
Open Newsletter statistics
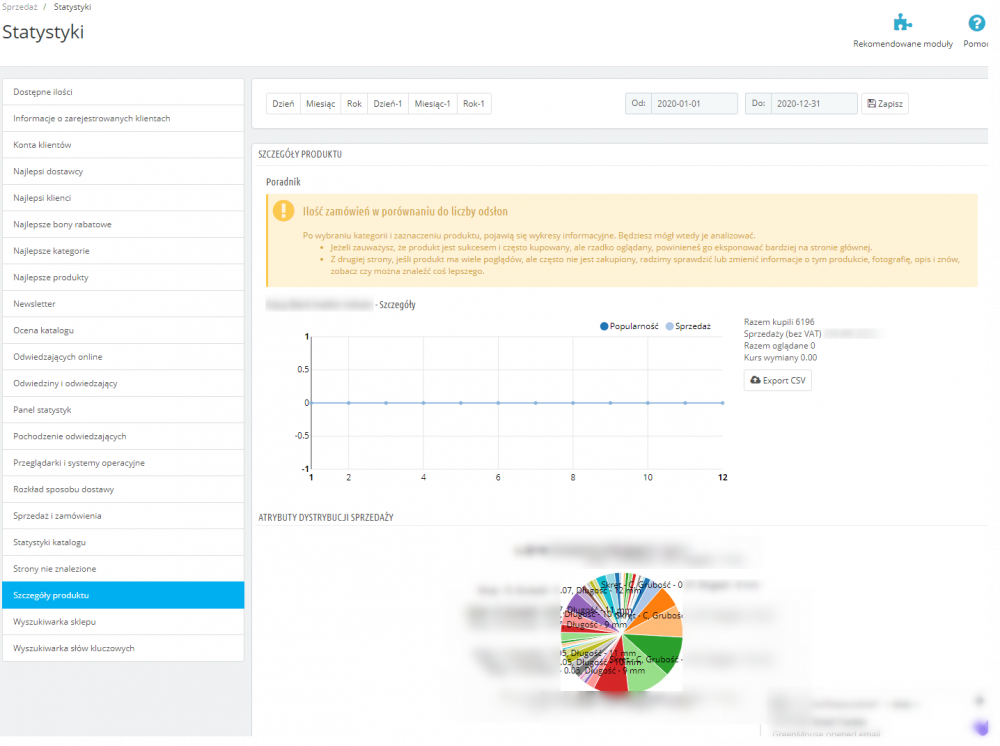[x=123, y=304]
